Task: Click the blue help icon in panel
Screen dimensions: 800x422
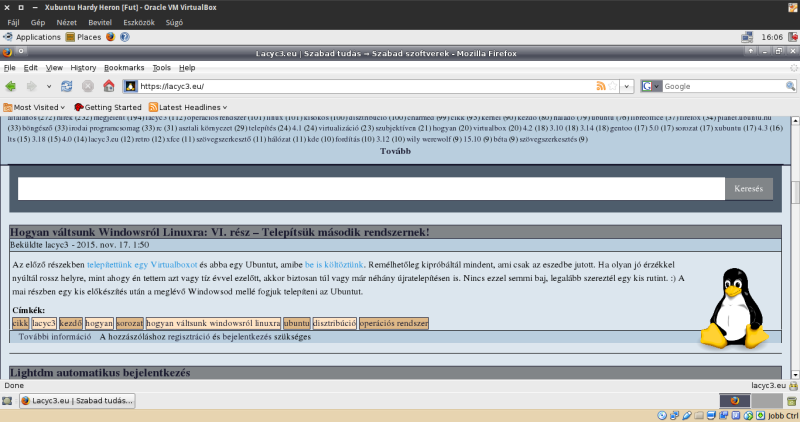Action: tap(124, 37)
